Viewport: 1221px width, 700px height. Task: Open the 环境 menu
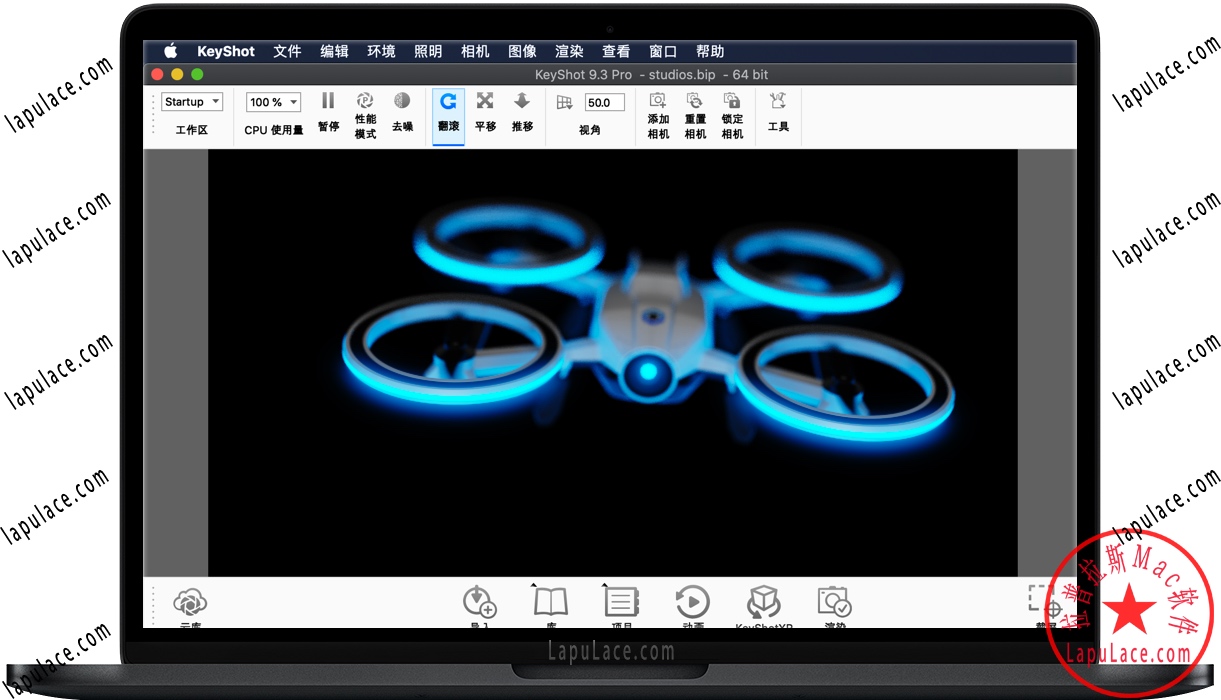point(381,52)
